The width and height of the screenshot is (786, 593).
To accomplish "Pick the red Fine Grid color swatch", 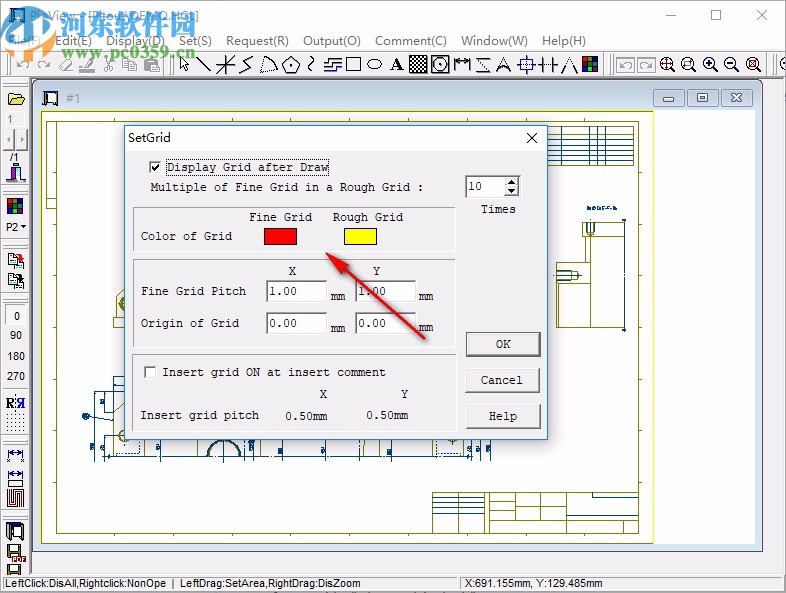I will 280,237.
